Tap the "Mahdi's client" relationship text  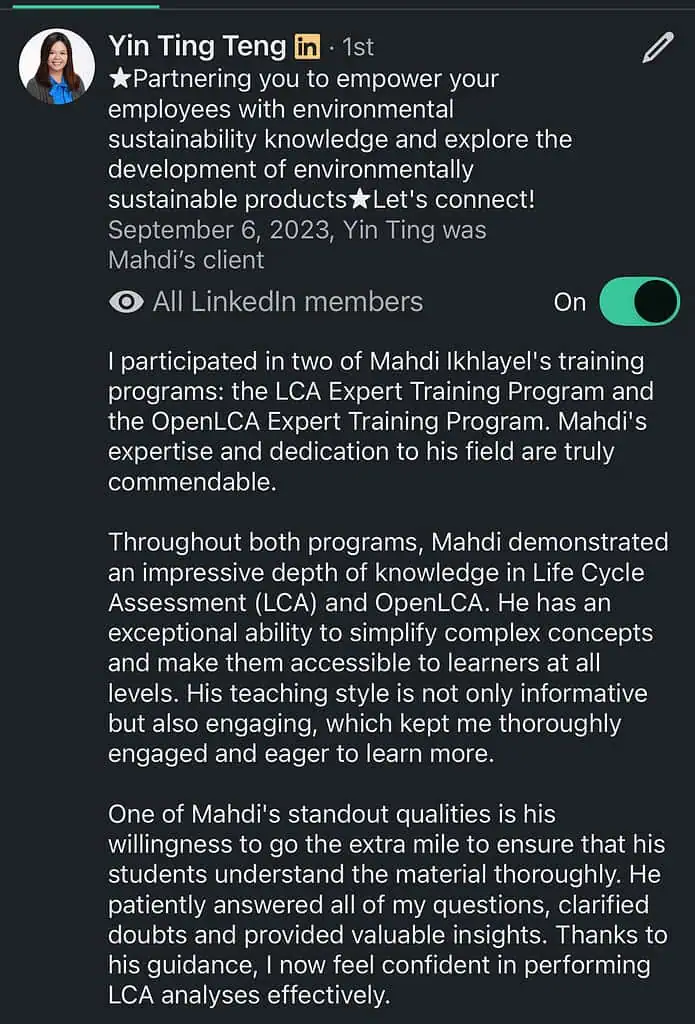pos(186,260)
